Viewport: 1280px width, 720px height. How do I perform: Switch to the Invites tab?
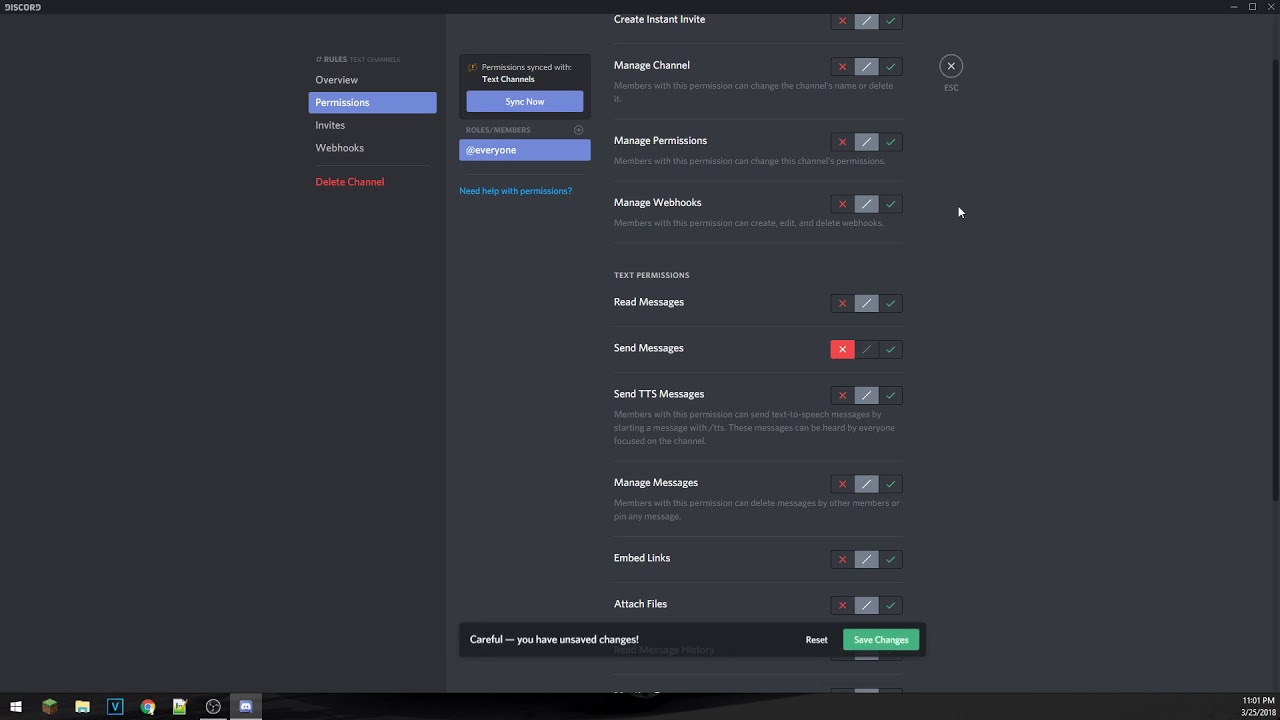[330, 124]
